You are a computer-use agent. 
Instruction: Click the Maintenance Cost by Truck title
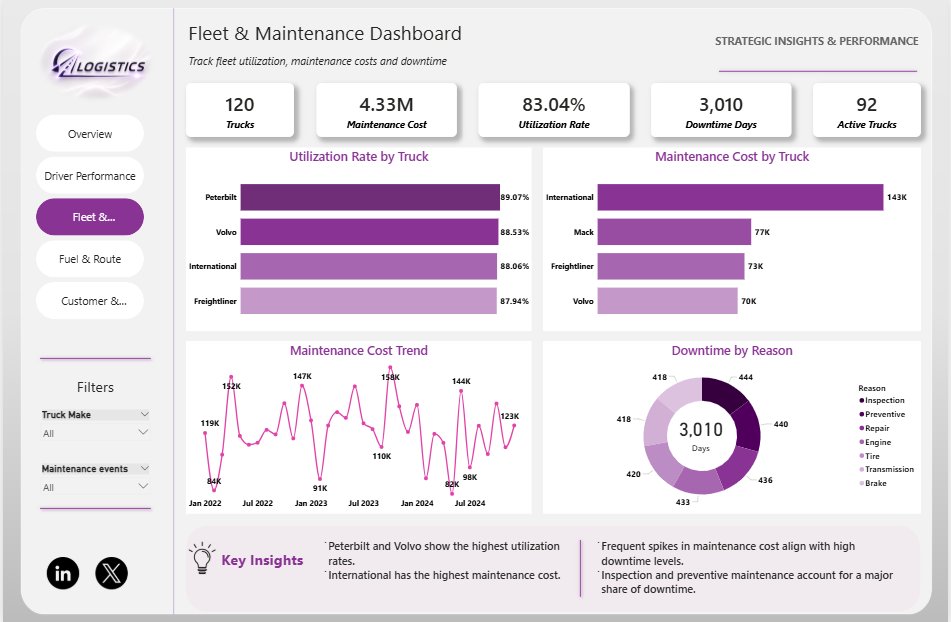(731, 156)
